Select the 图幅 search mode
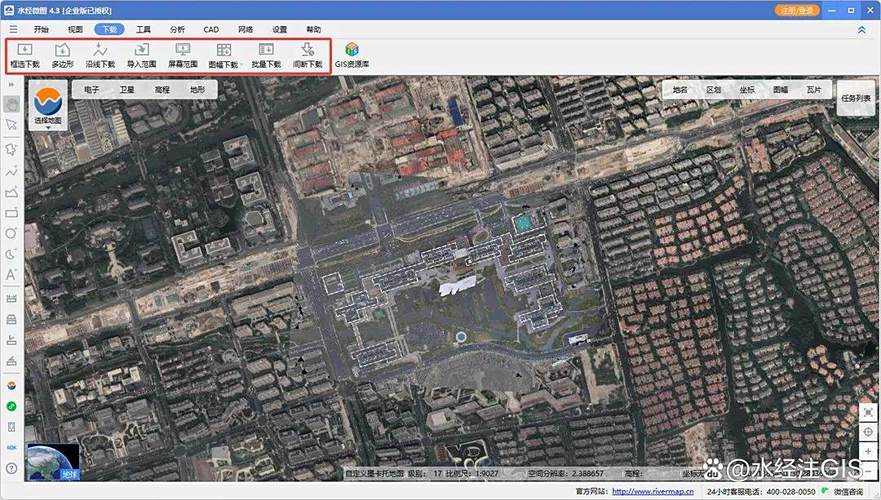881x500 pixels. coord(780,89)
